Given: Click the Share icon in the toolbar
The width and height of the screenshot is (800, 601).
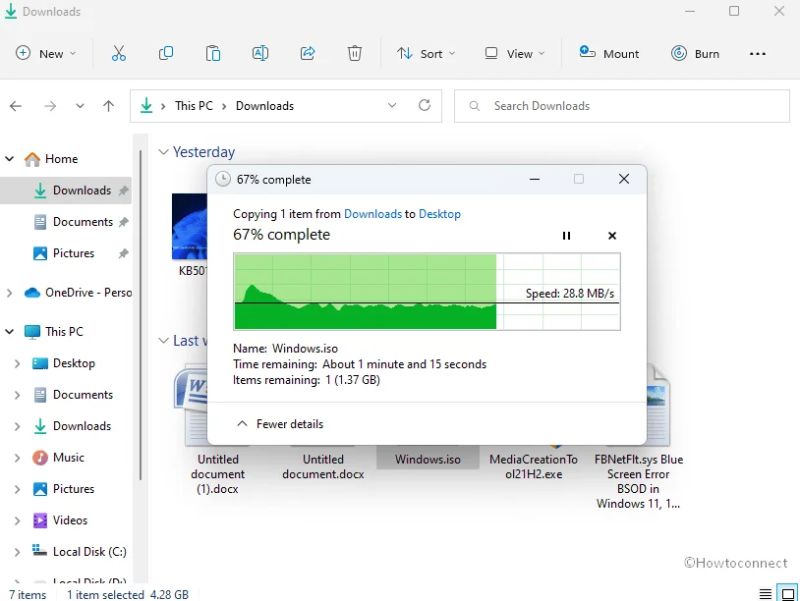Looking at the screenshot, I should [308, 53].
